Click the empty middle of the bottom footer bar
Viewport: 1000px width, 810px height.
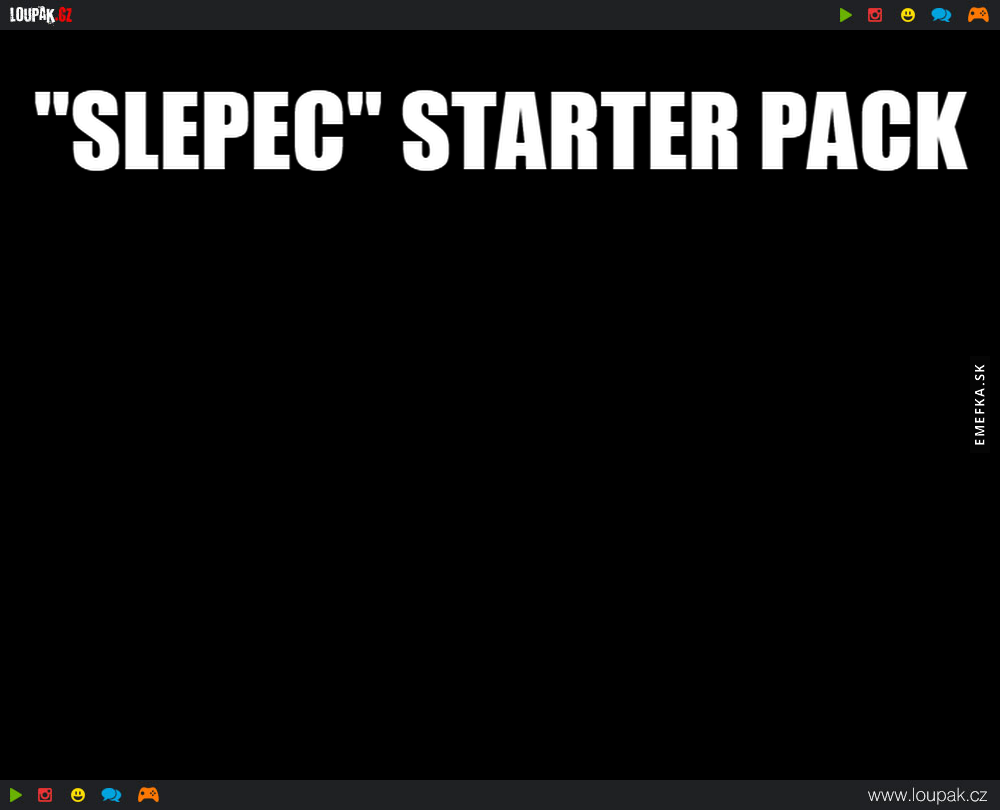(500, 795)
